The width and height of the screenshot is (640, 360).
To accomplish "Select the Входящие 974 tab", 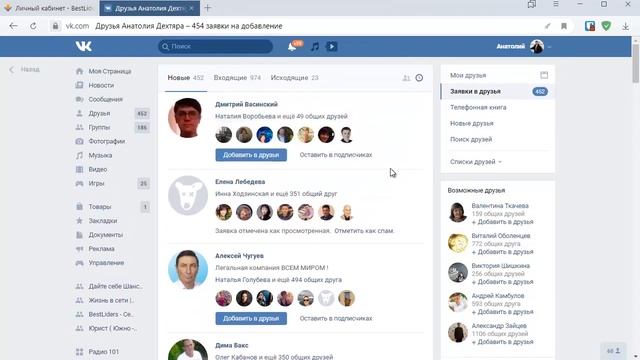I will pyautogui.click(x=237, y=78).
